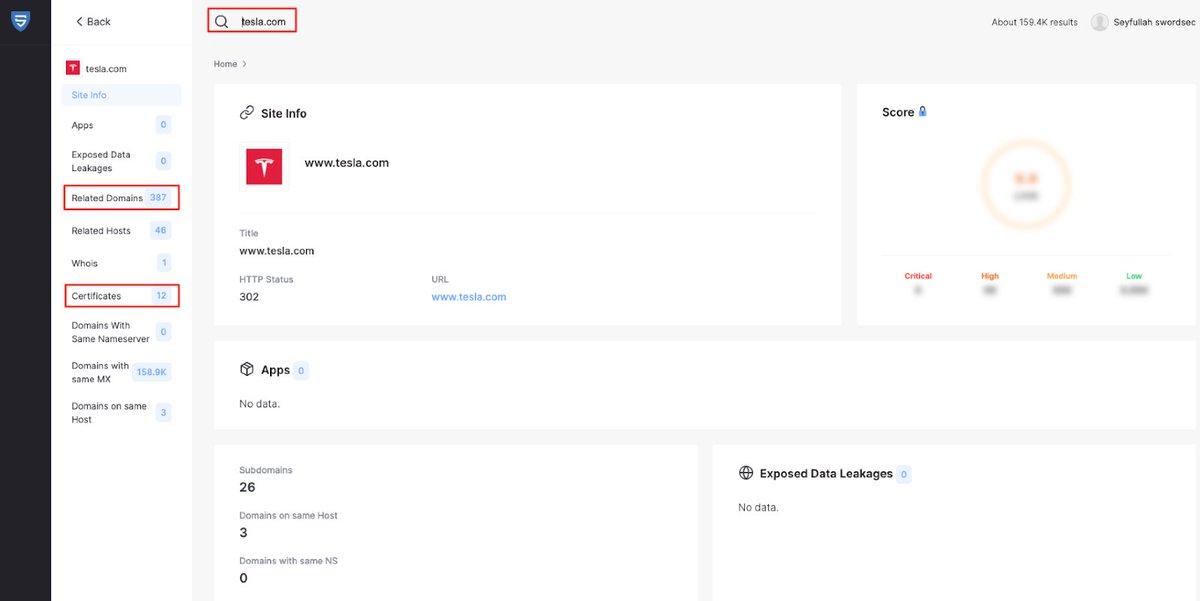Click the search magnifier icon

click(x=222, y=21)
